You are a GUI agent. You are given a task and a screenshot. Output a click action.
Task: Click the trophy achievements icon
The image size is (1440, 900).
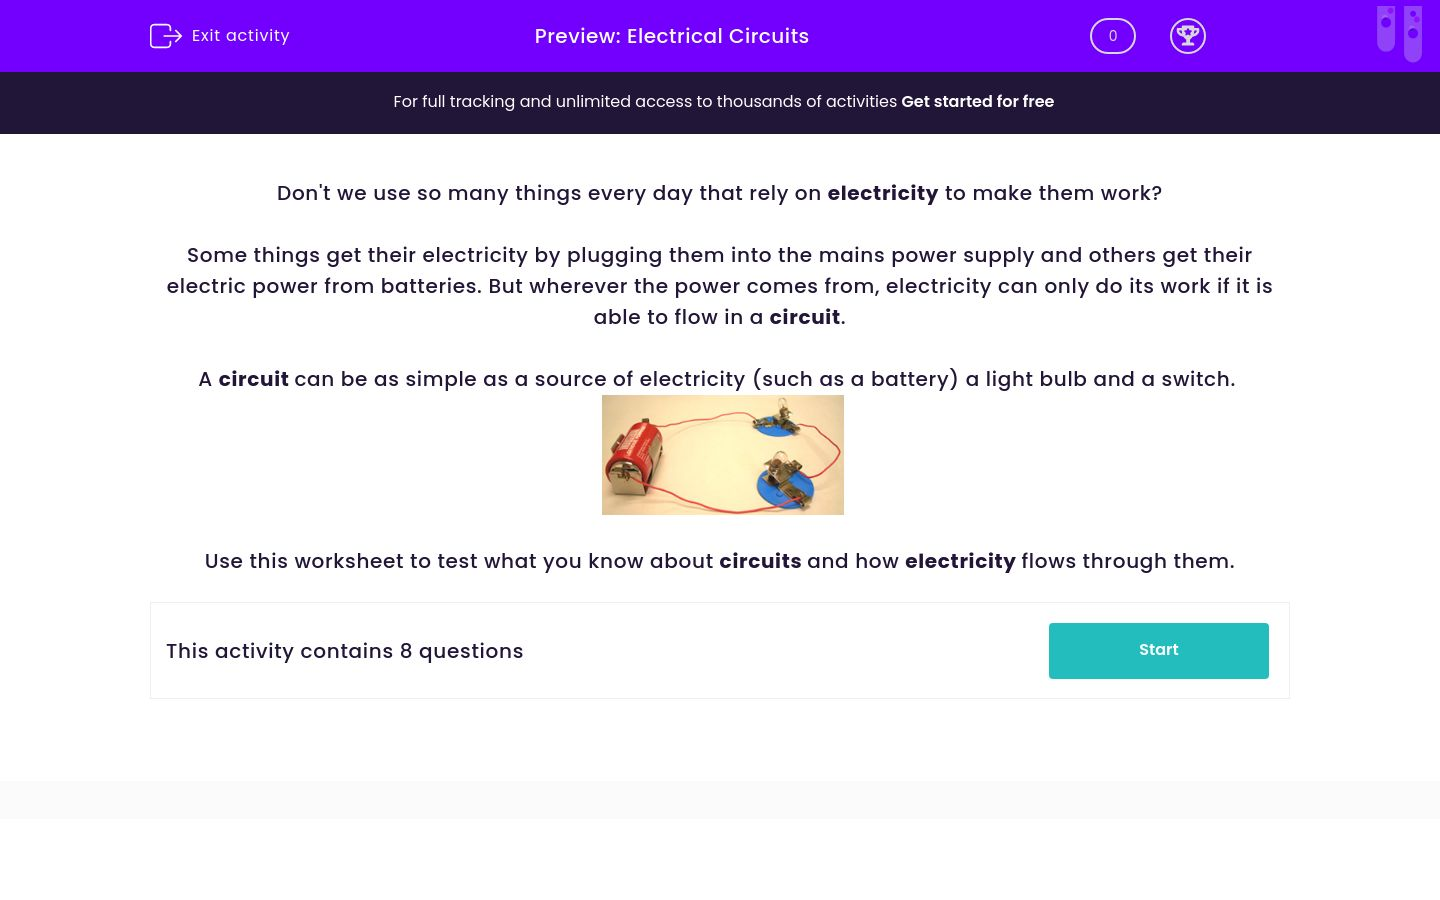(1187, 36)
